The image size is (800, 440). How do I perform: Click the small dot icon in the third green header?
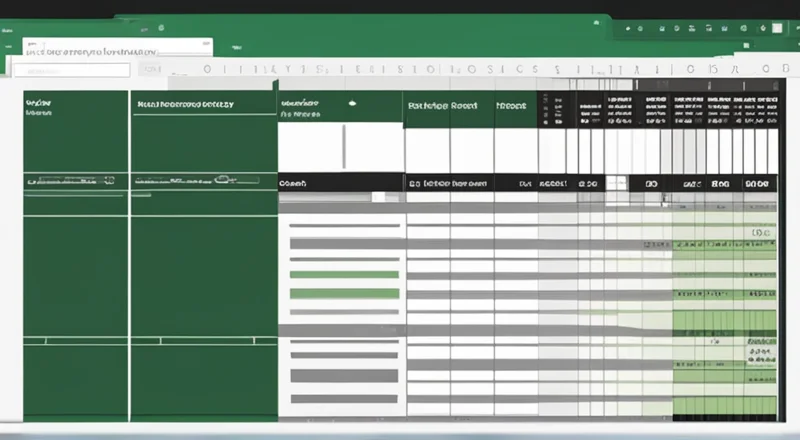(x=351, y=103)
